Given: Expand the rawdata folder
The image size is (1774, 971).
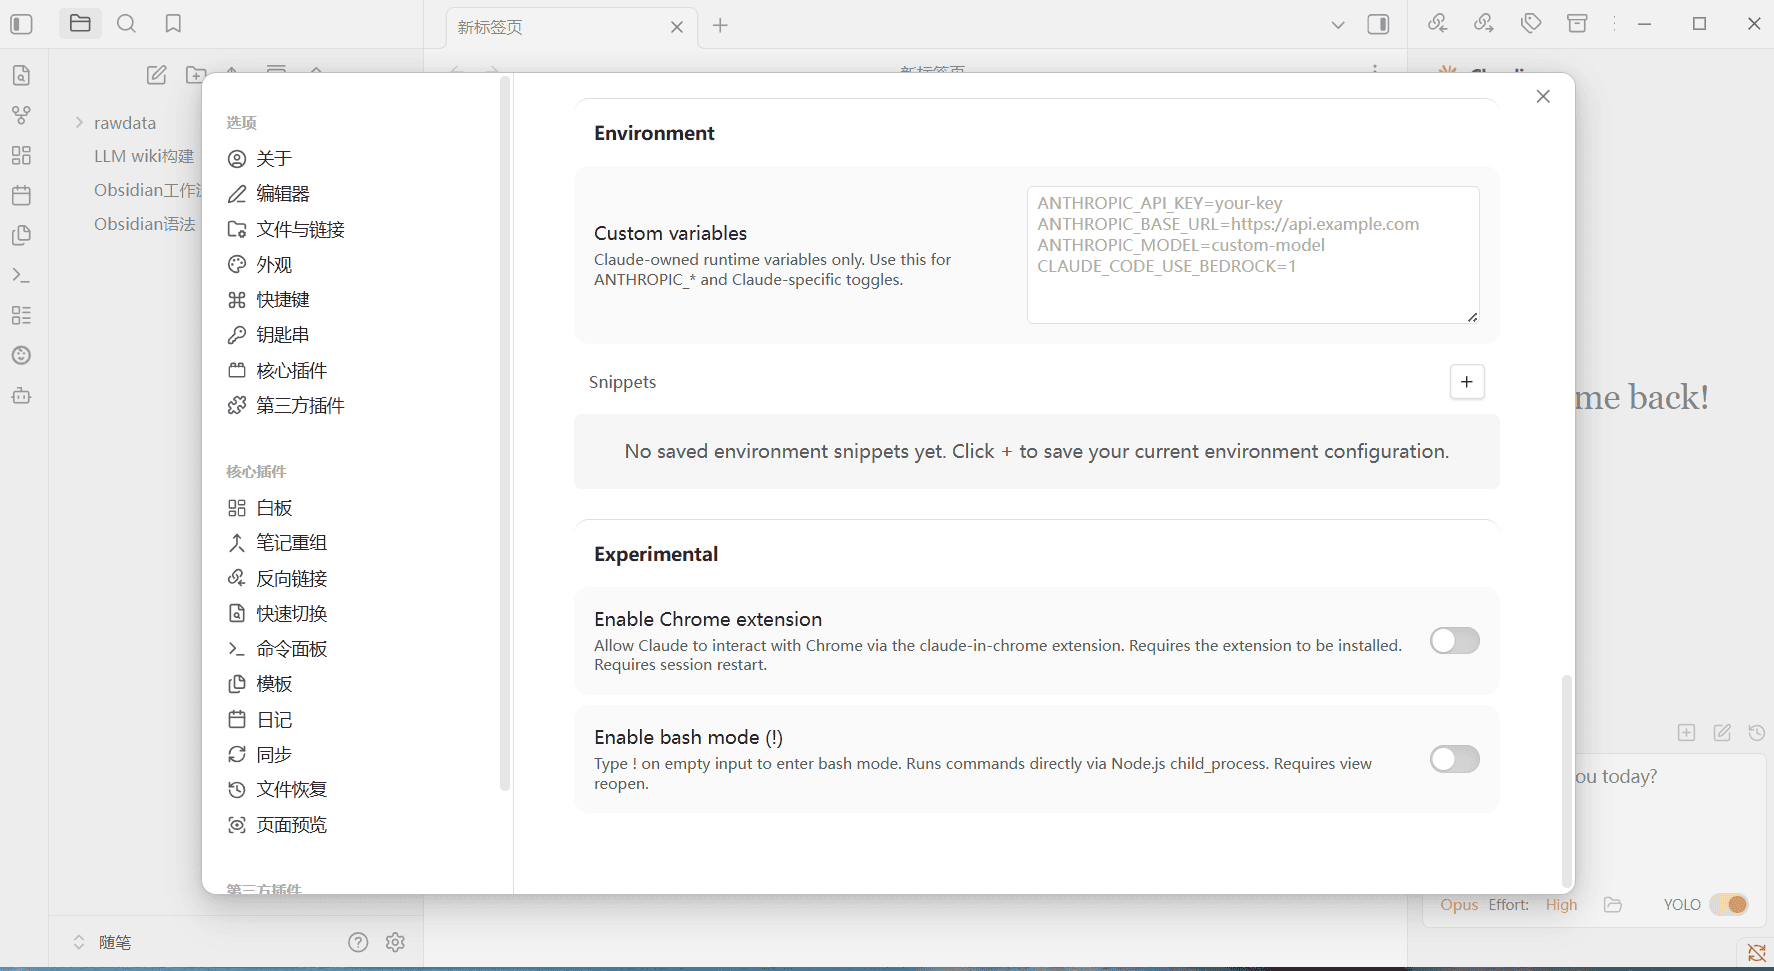Looking at the screenshot, I should [x=79, y=122].
